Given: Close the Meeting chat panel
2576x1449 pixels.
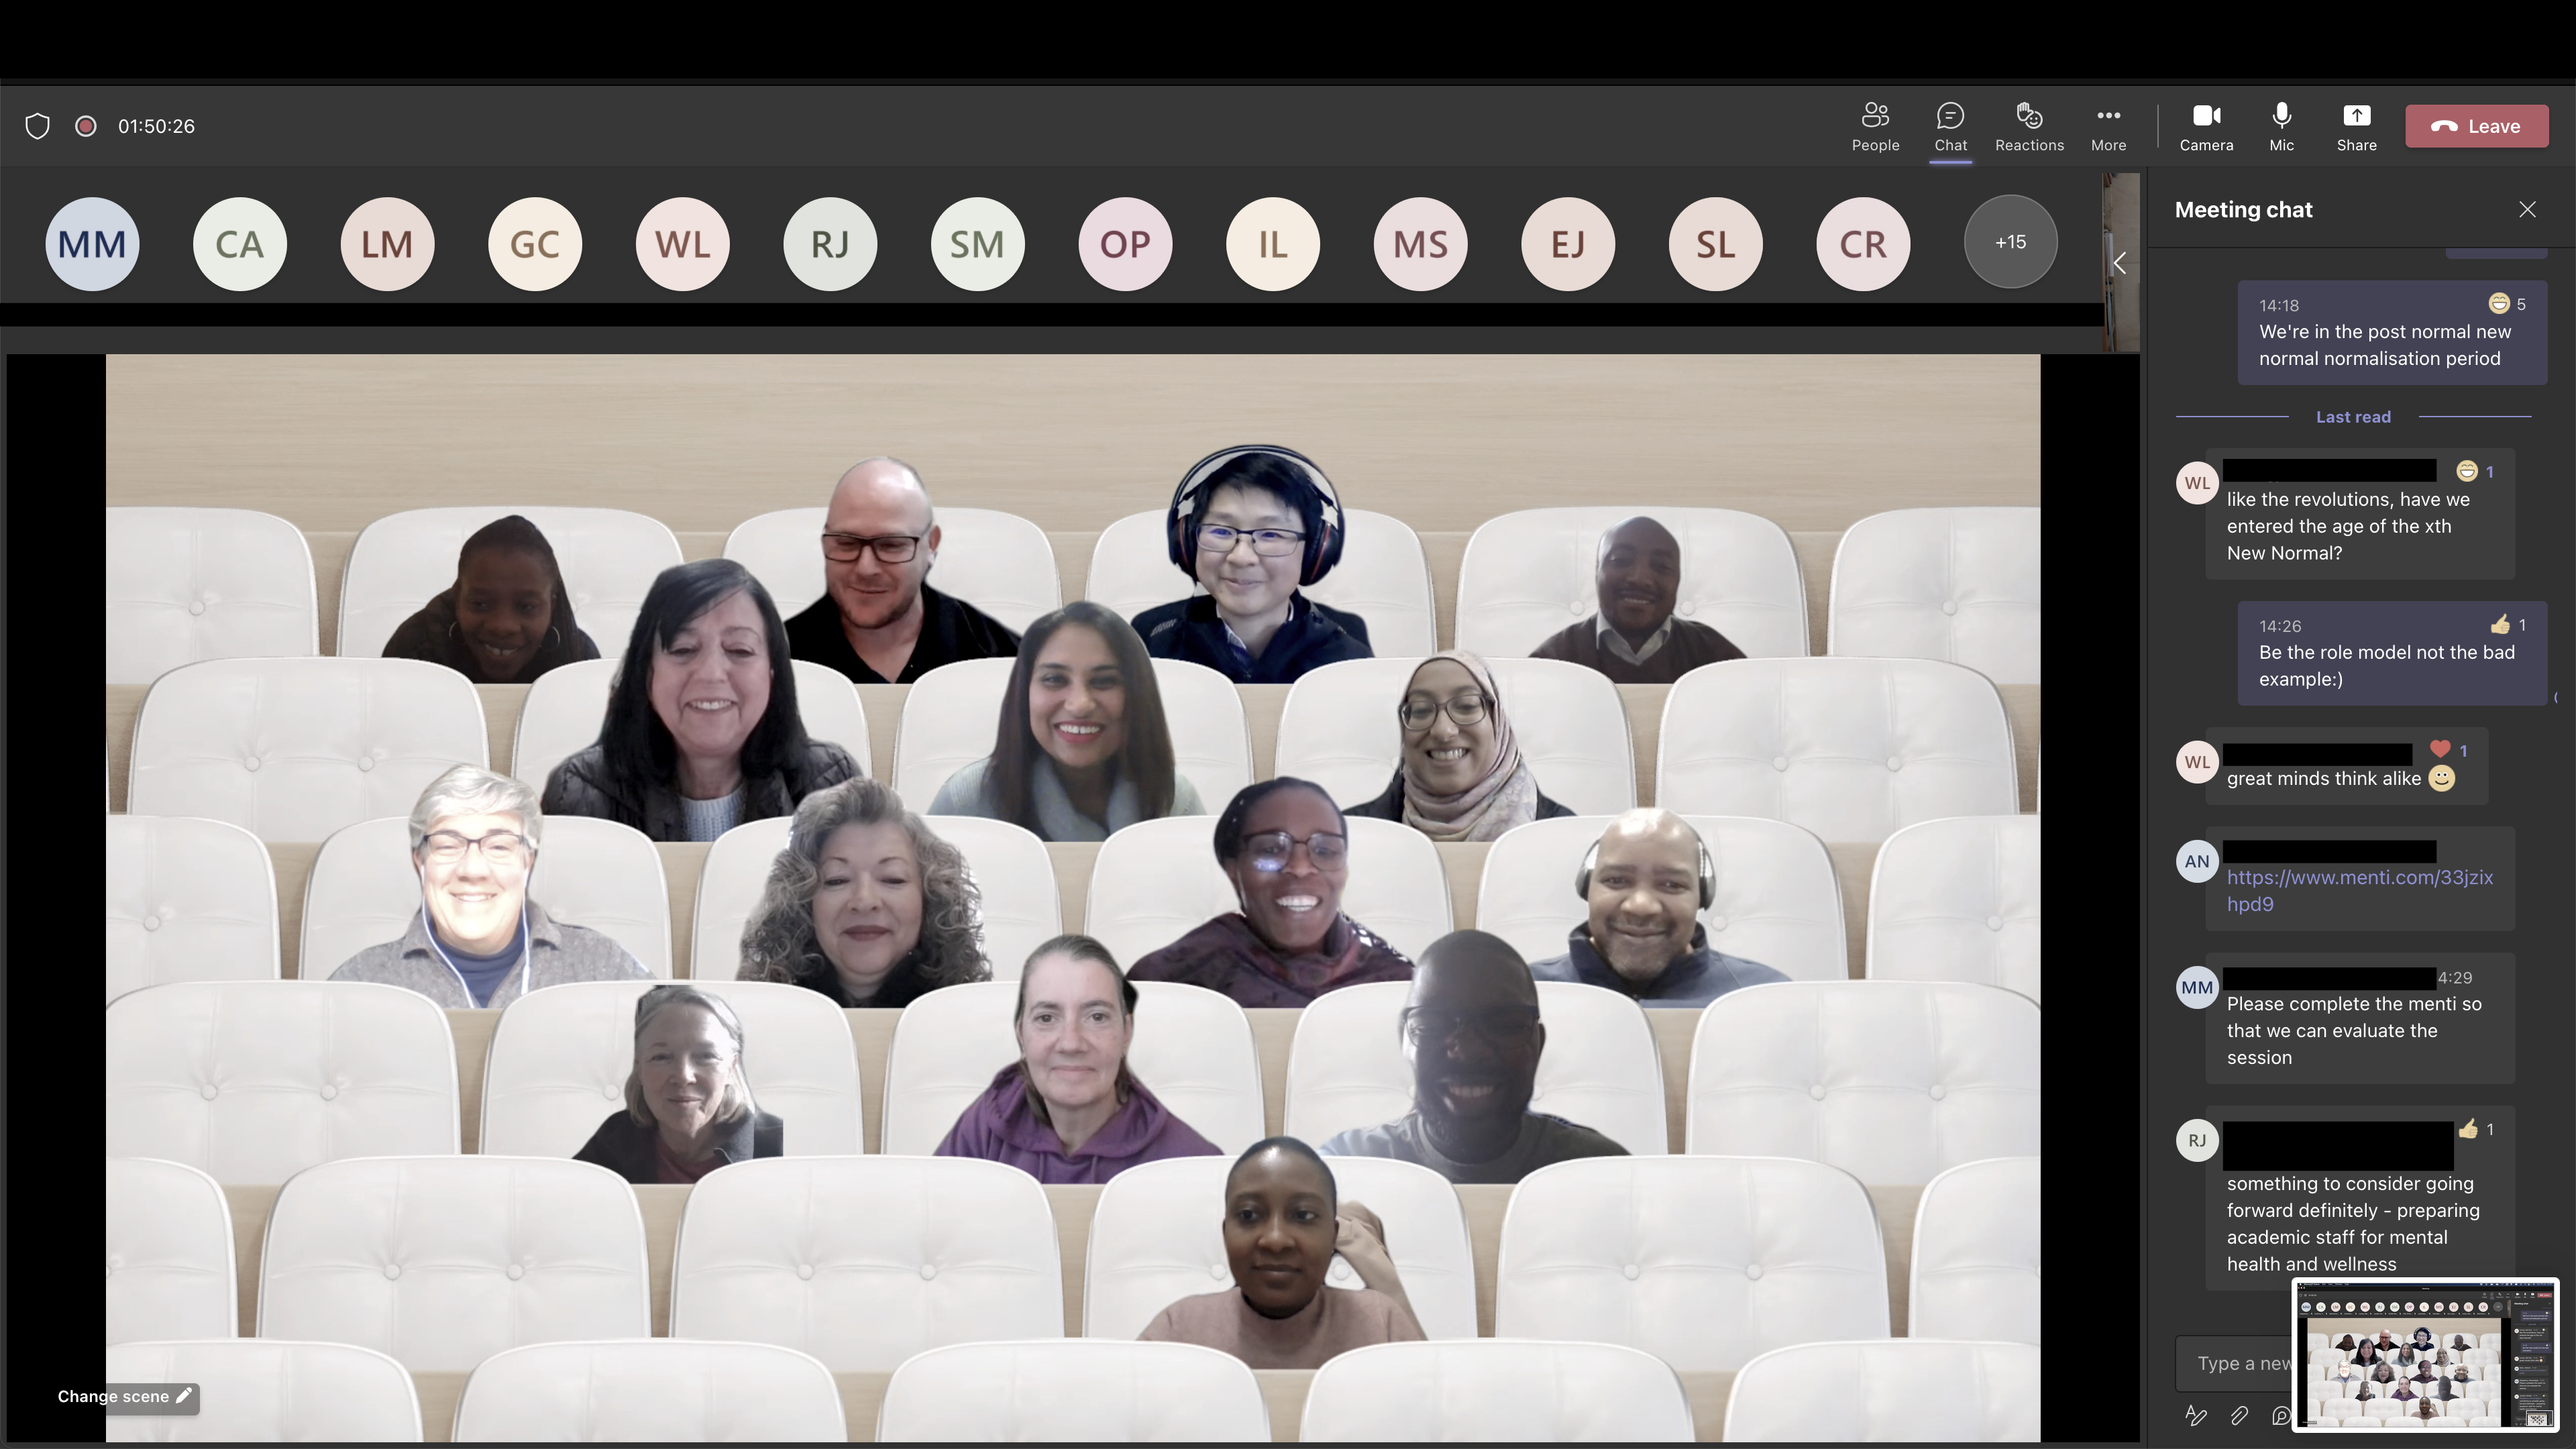Looking at the screenshot, I should point(2527,209).
